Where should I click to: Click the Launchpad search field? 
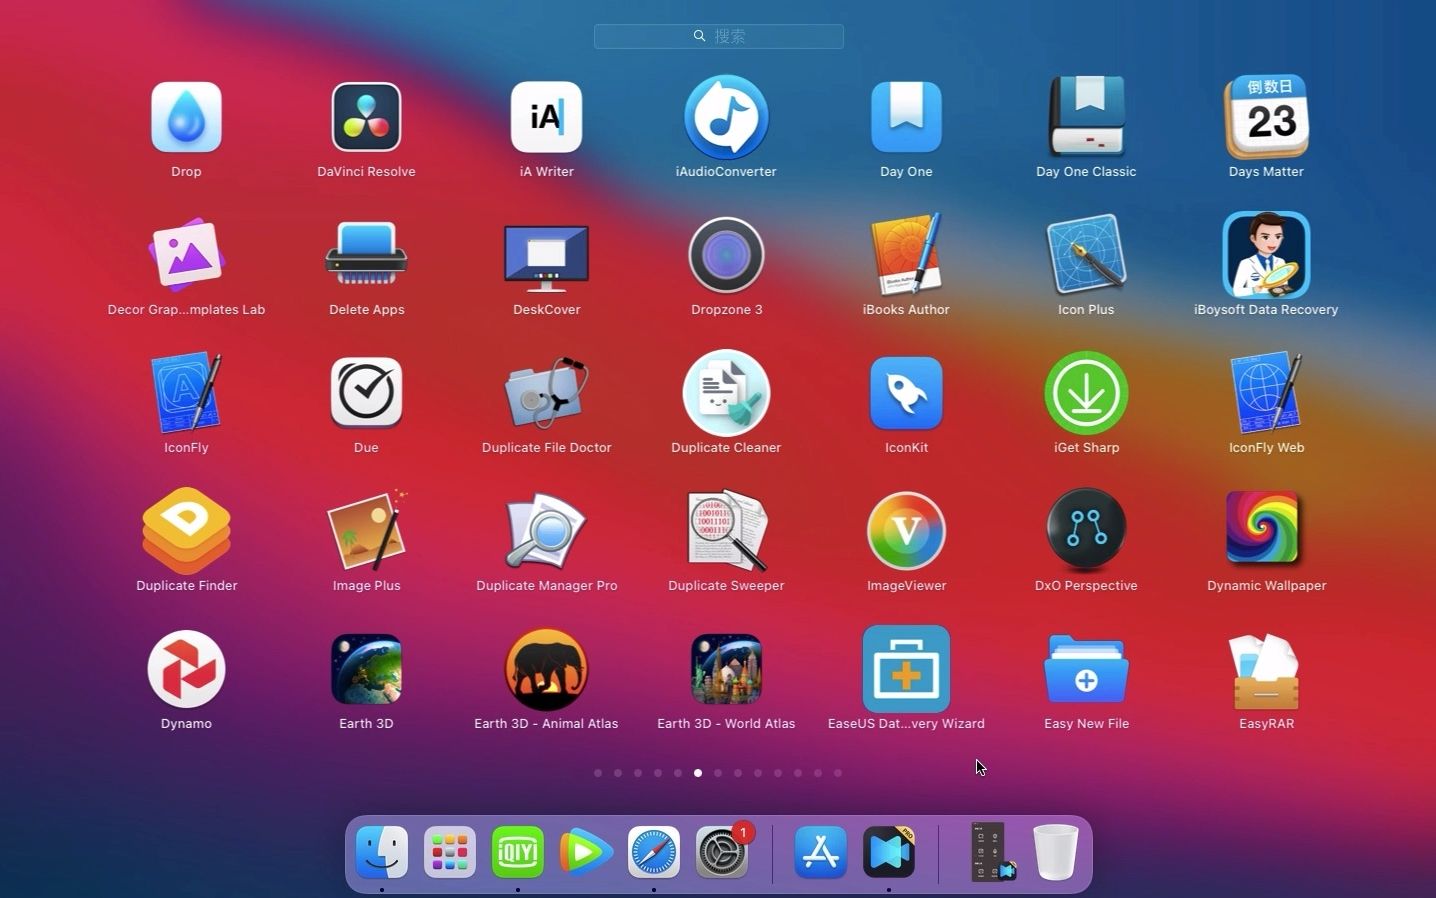tap(719, 36)
